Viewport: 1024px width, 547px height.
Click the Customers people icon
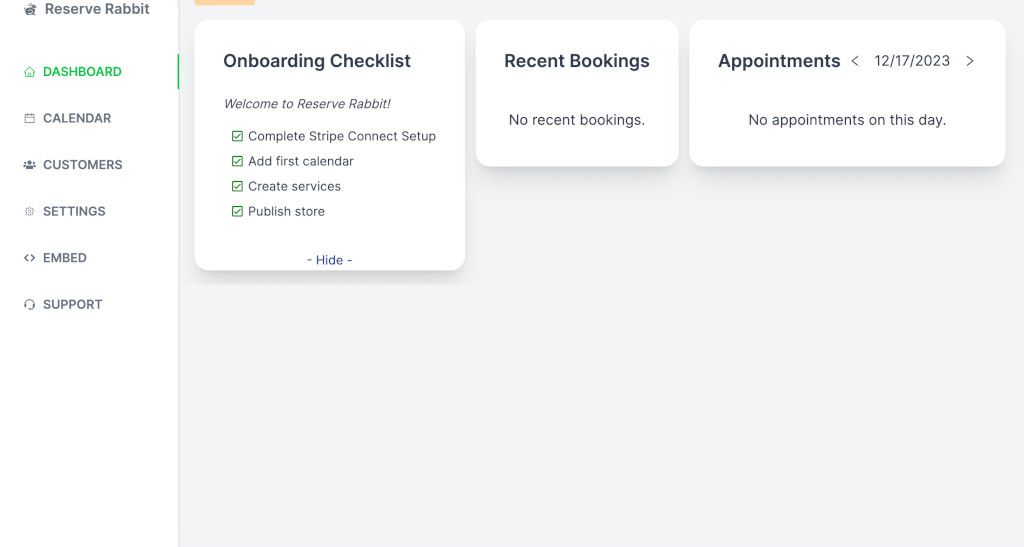pos(29,164)
